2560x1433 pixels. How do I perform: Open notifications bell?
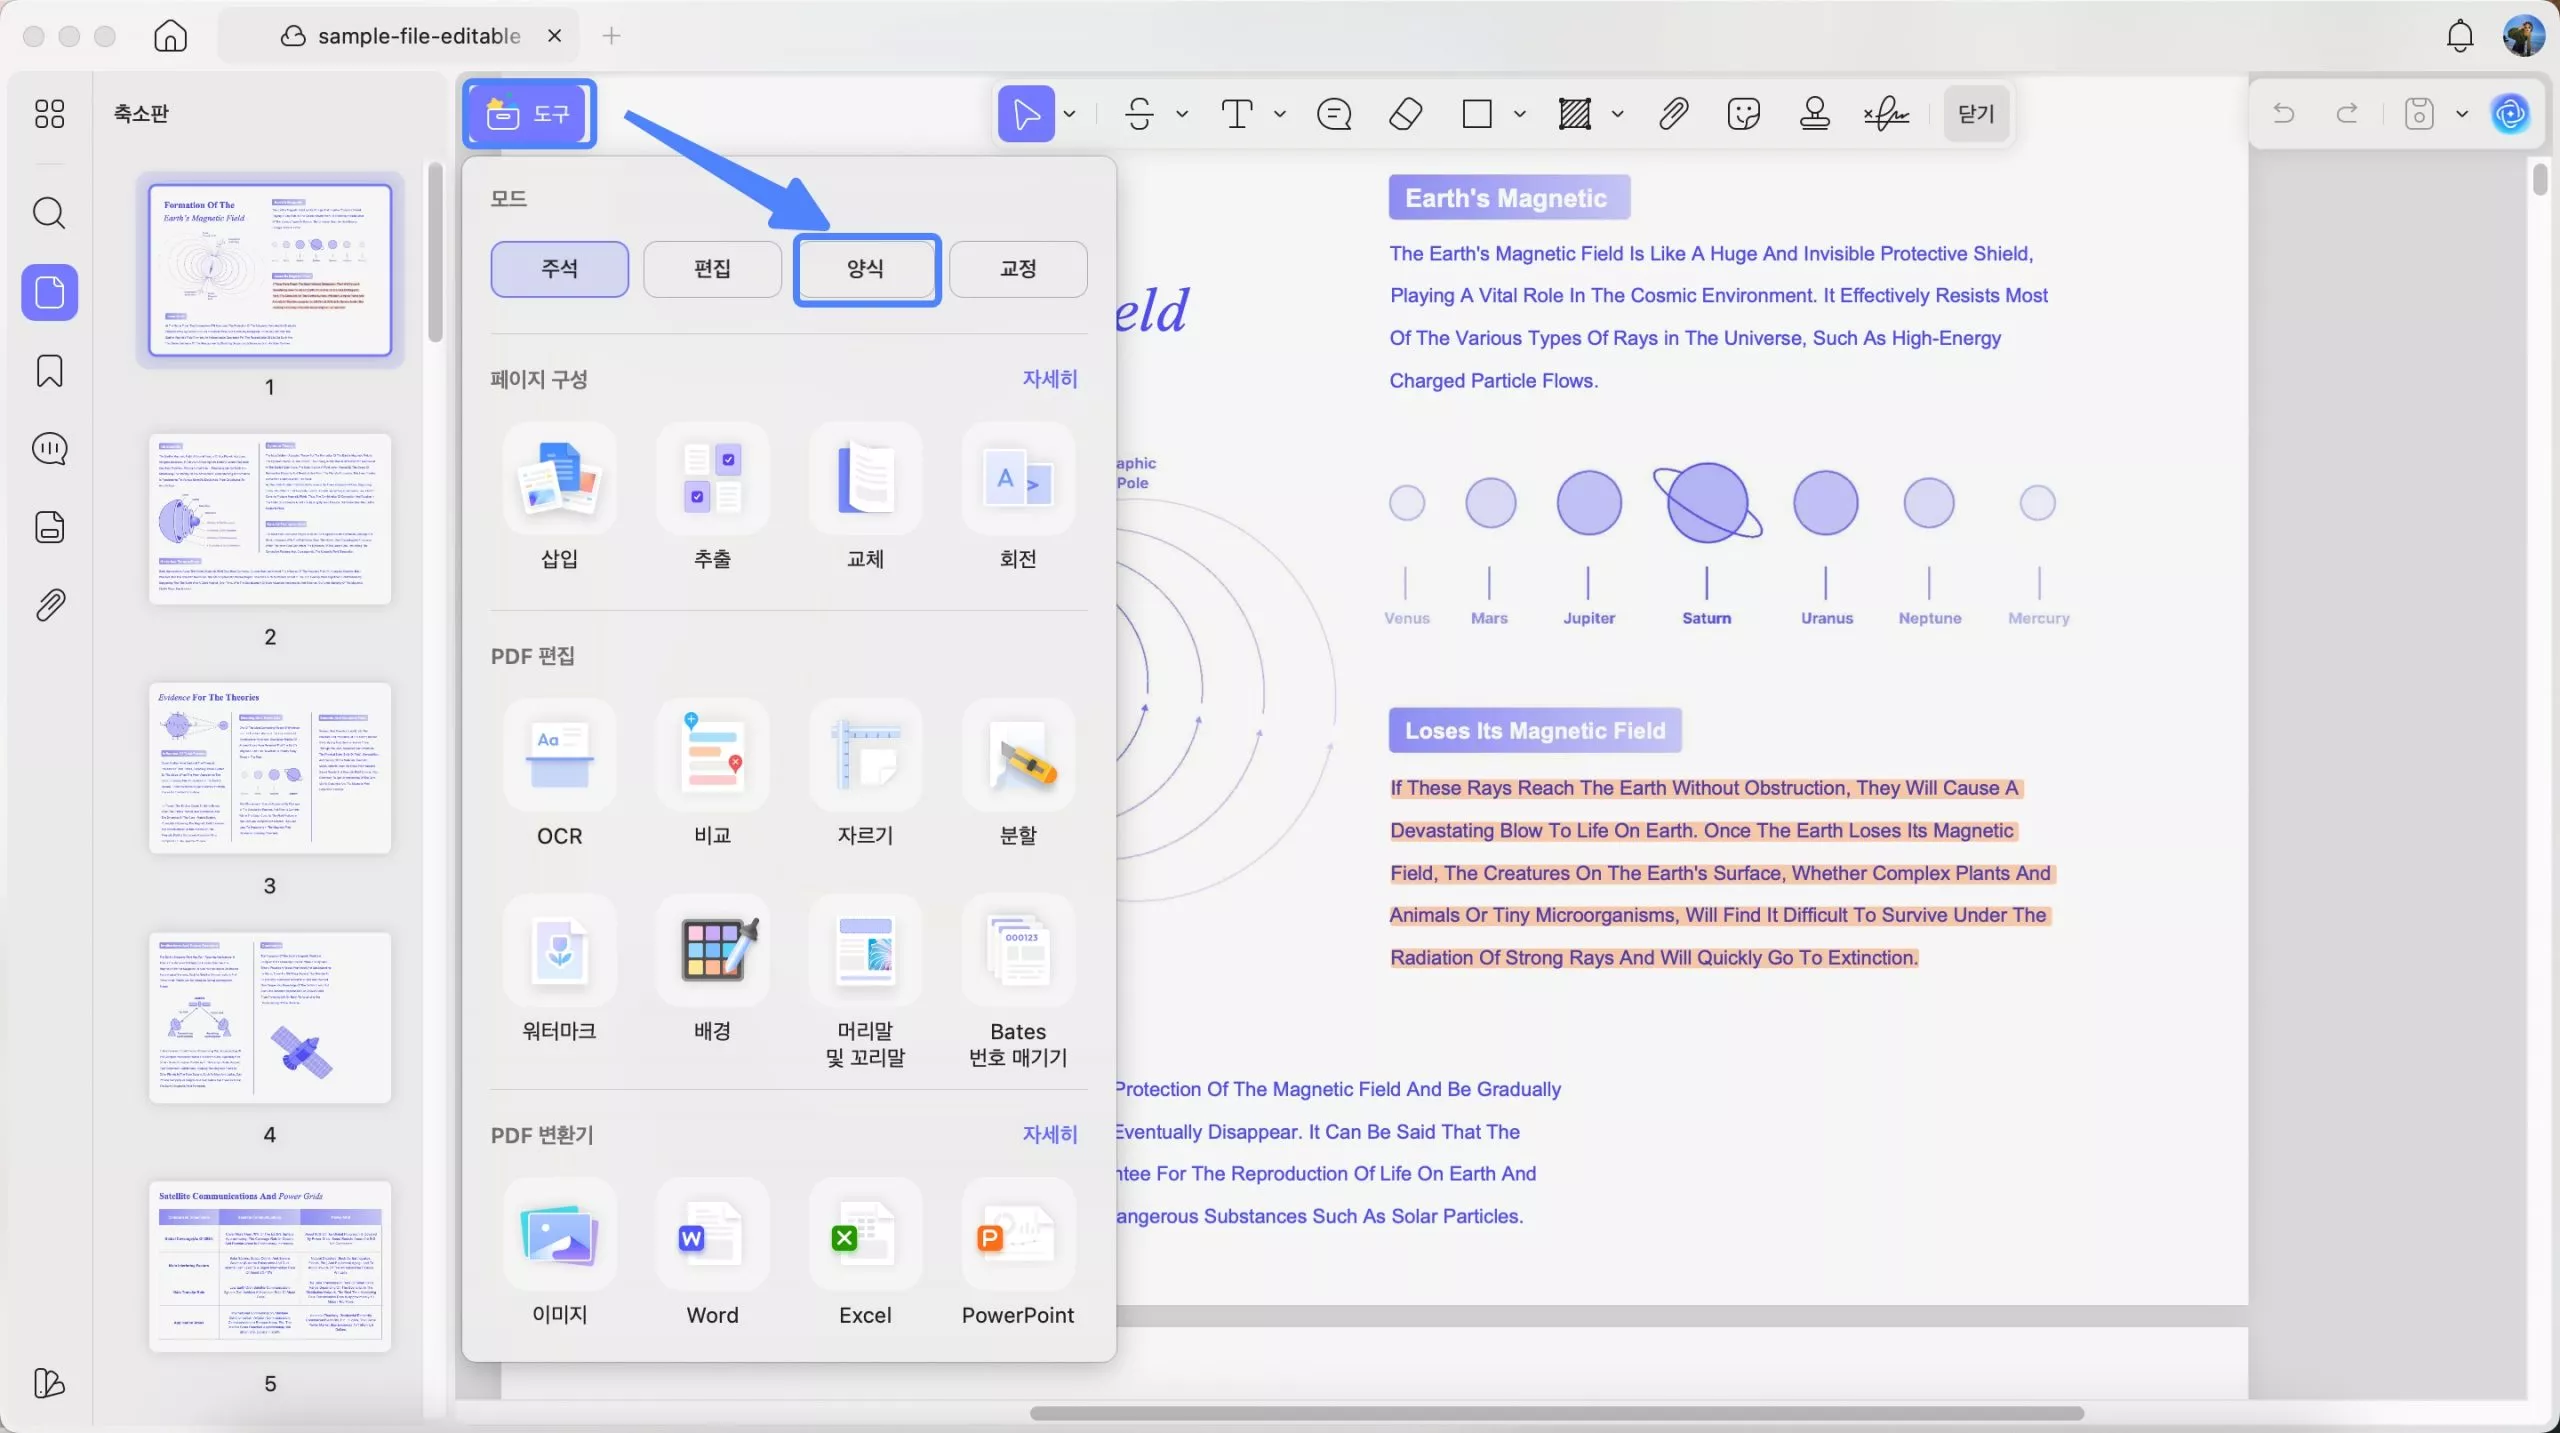[x=2460, y=36]
